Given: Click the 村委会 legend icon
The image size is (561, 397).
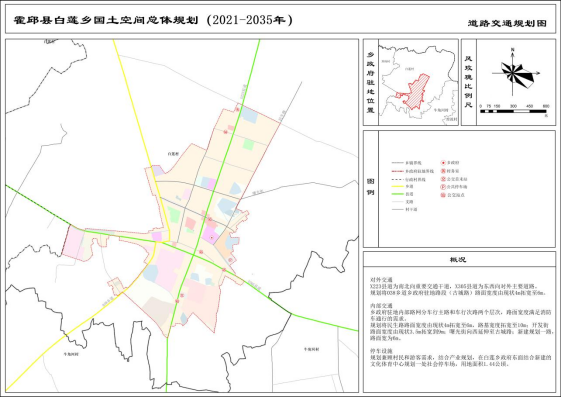Looking at the screenshot, I should tap(443, 171).
